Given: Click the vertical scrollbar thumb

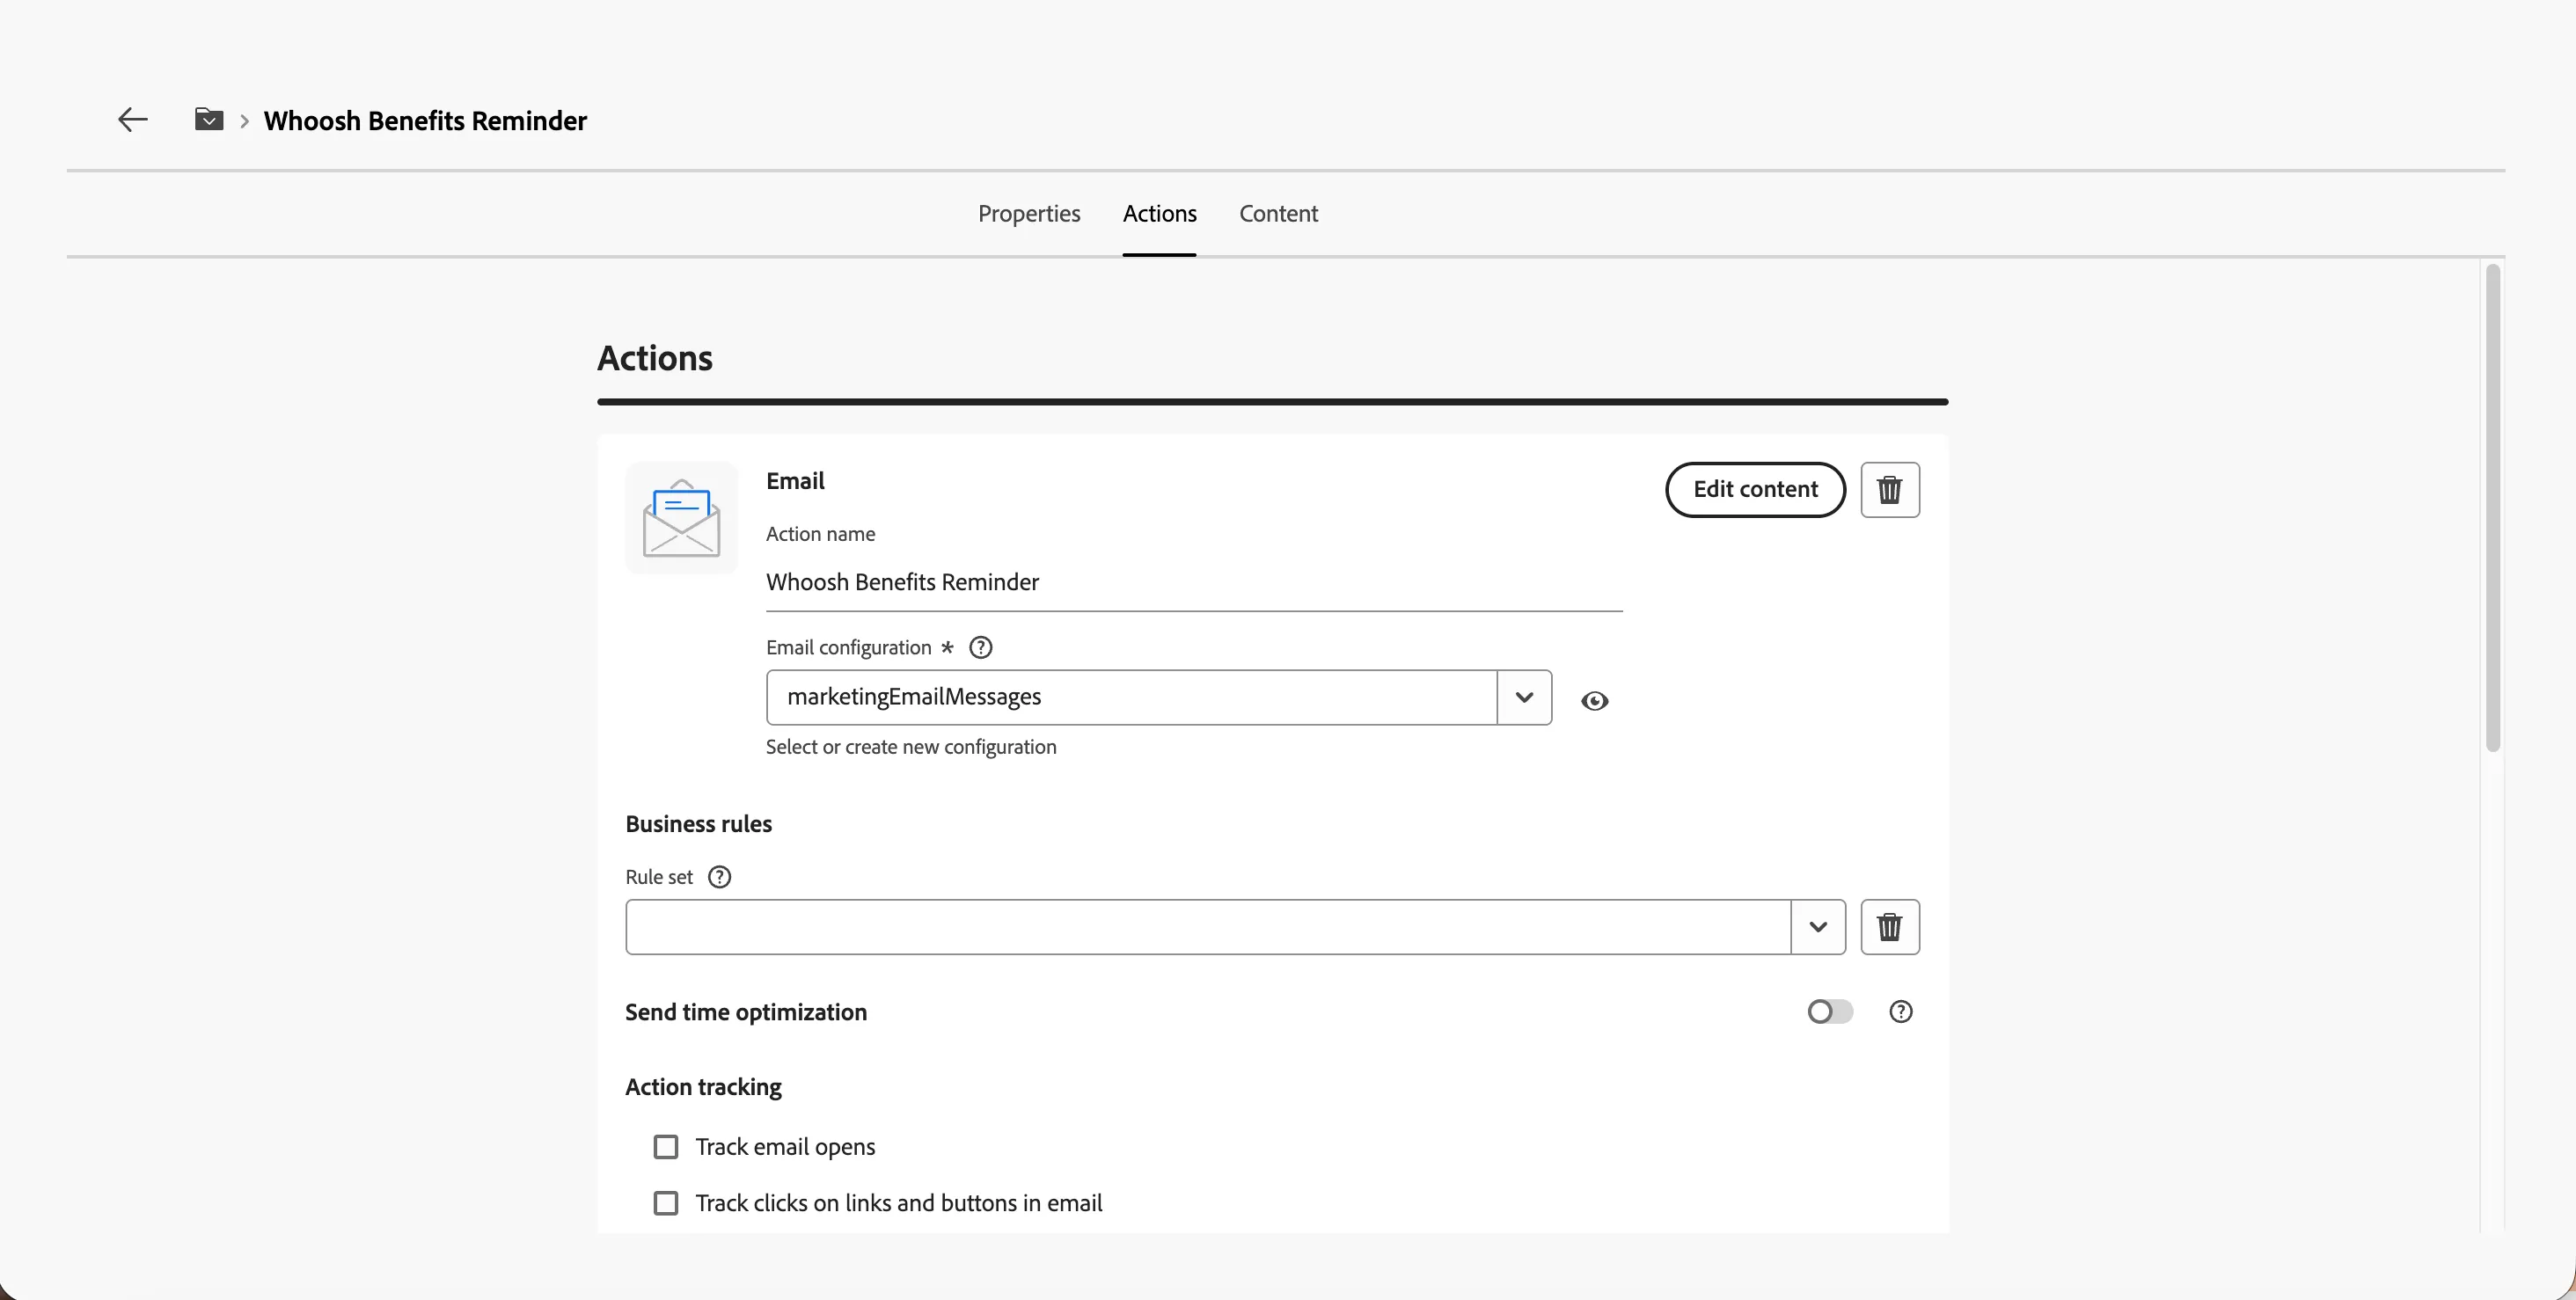Looking at the screenshot, I should [2492, 508].
